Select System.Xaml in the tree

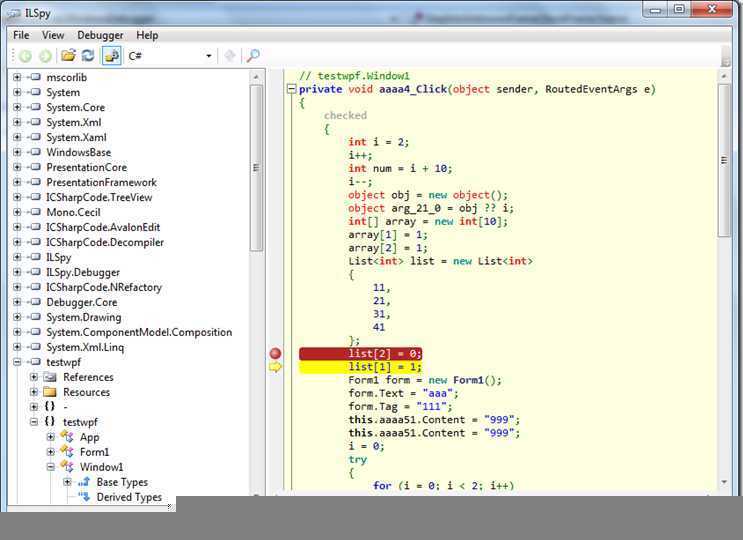(x=76, y=137)
